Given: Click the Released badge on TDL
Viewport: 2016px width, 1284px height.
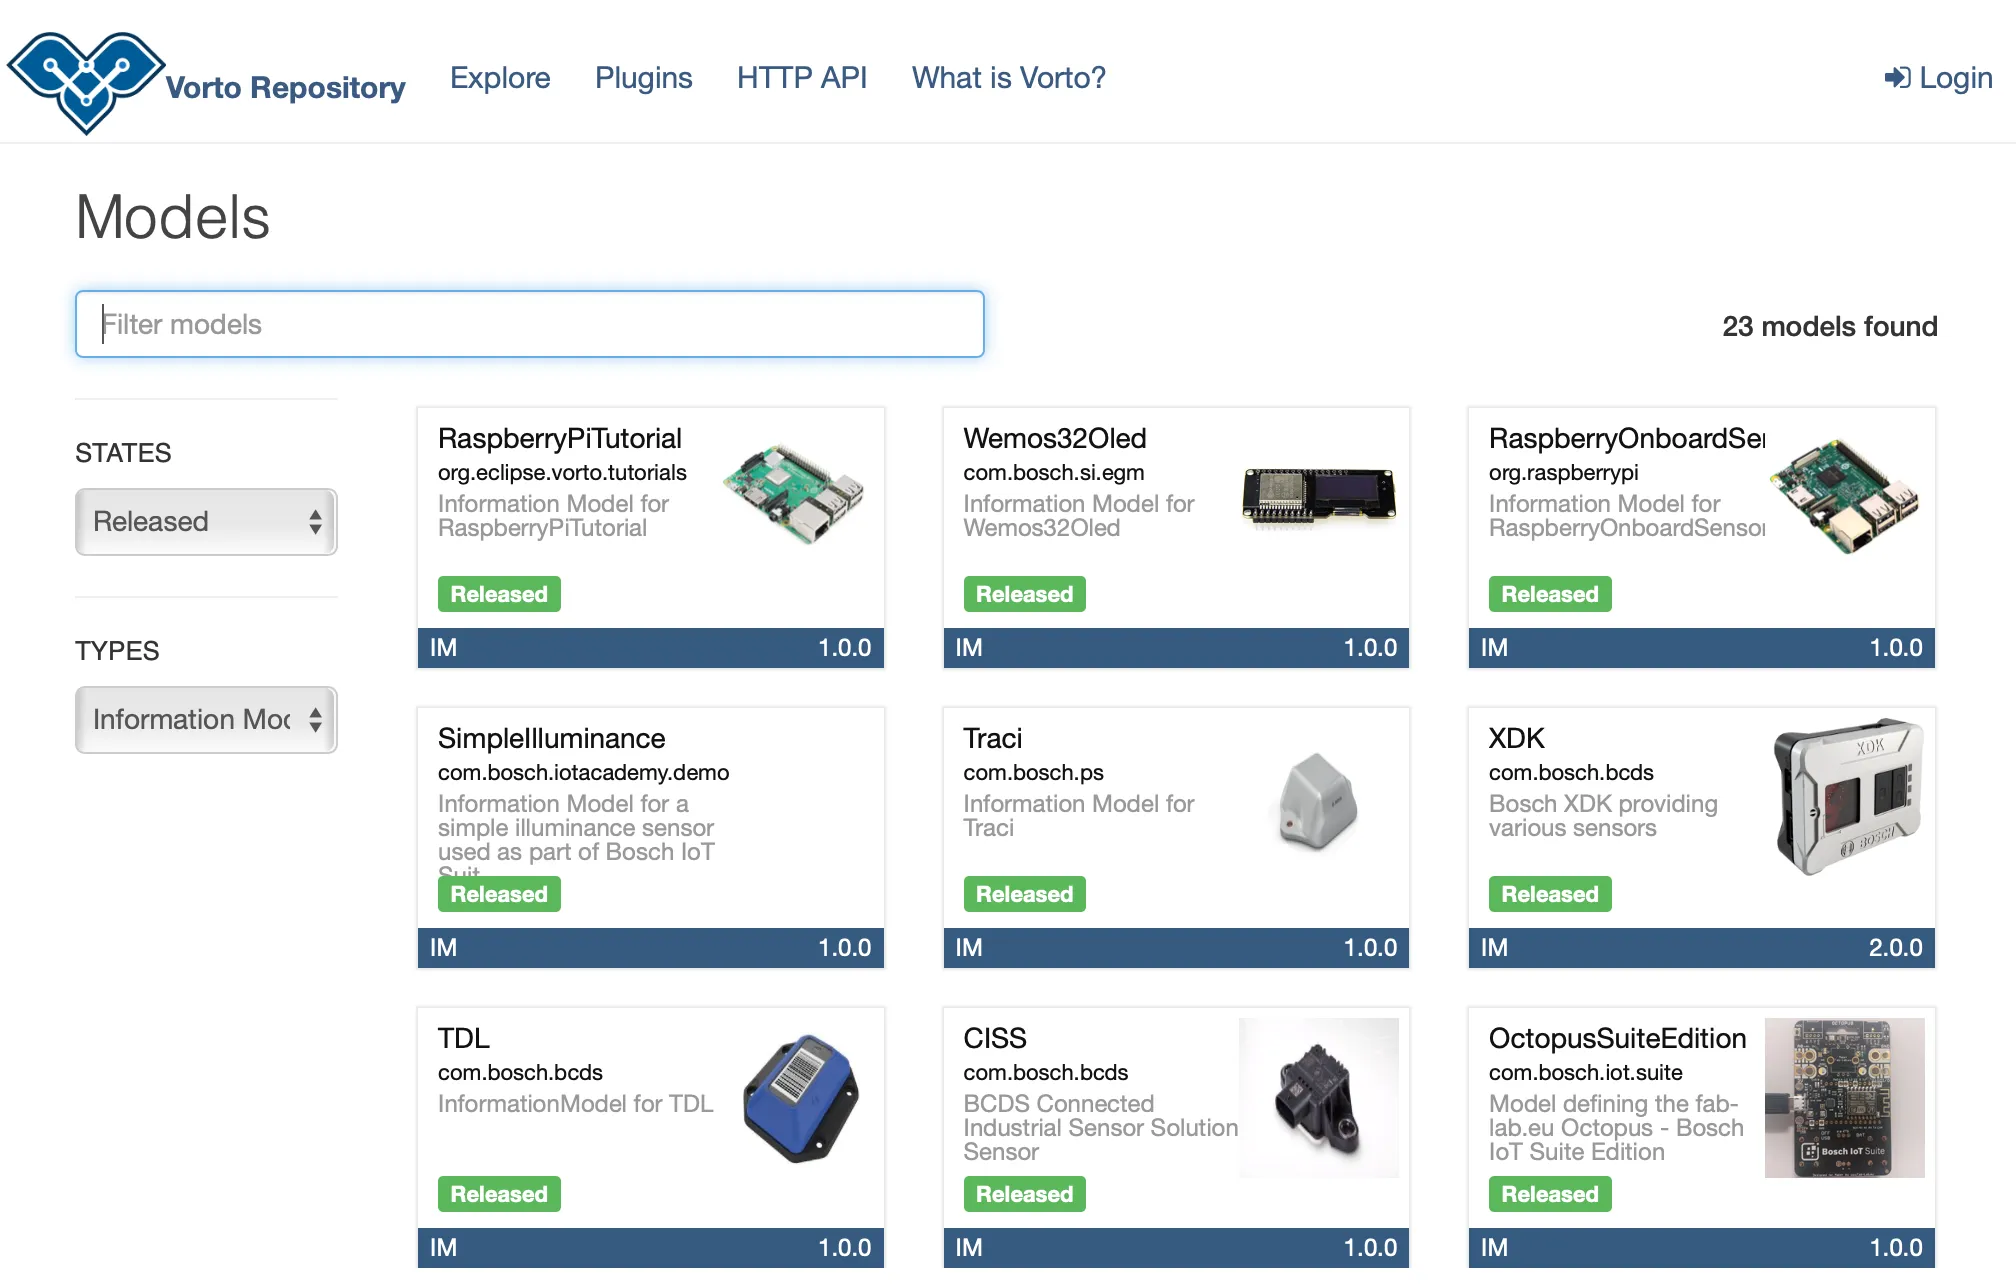Looking at the screenshot, I should click(x=499, y=1194).
